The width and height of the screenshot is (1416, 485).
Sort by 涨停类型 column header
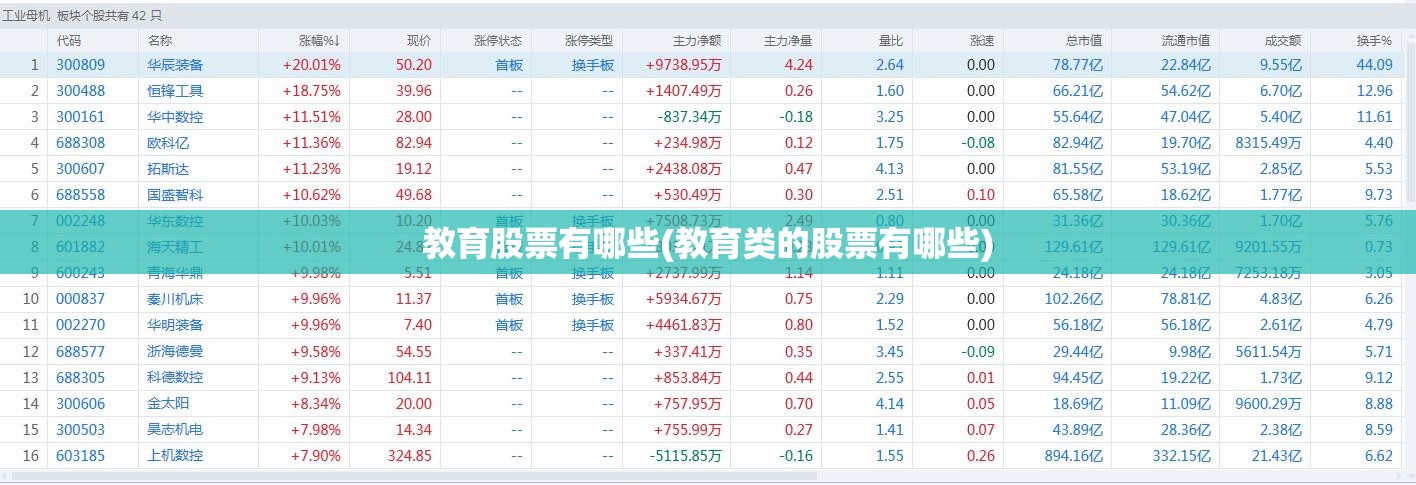click(589, 40)
